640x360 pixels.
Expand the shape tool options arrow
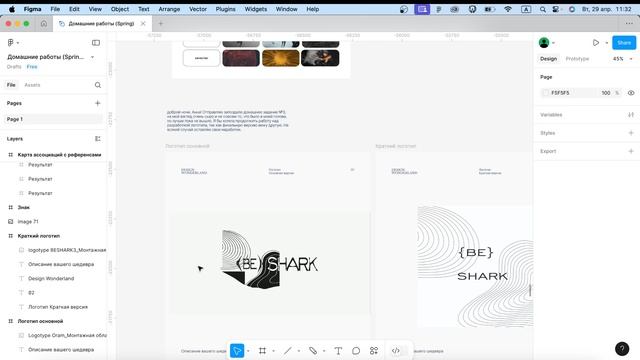pyautogui.click(x=299, y=351)
